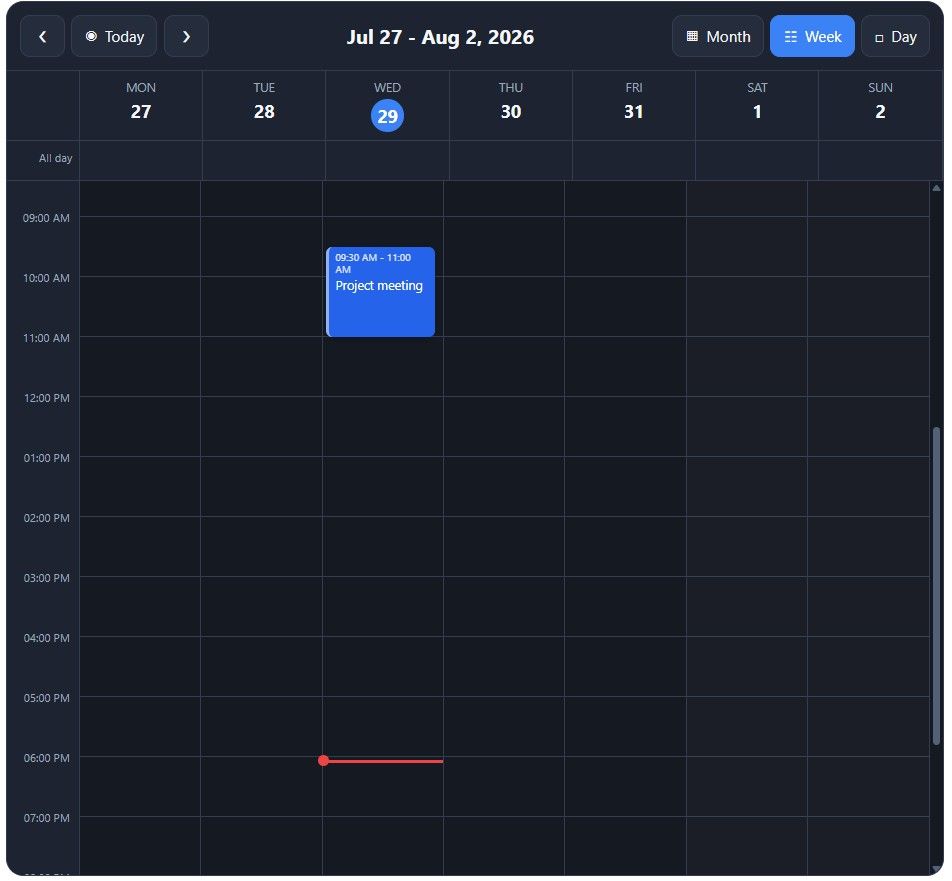
Task: Select Saturday 1 column header
Action: [757, 106]
